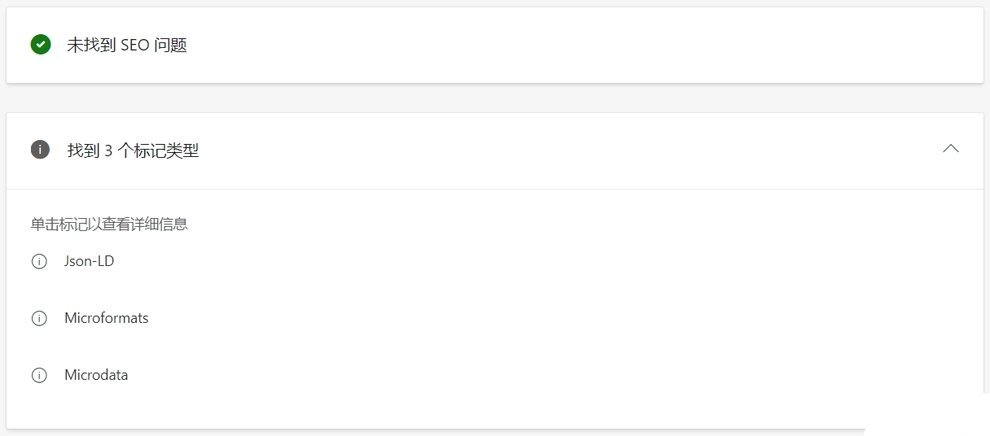The image size is (990, 436).
Task: Click the dark info icon beside 找到 3 个标记类型
Action: click(40, 150)
